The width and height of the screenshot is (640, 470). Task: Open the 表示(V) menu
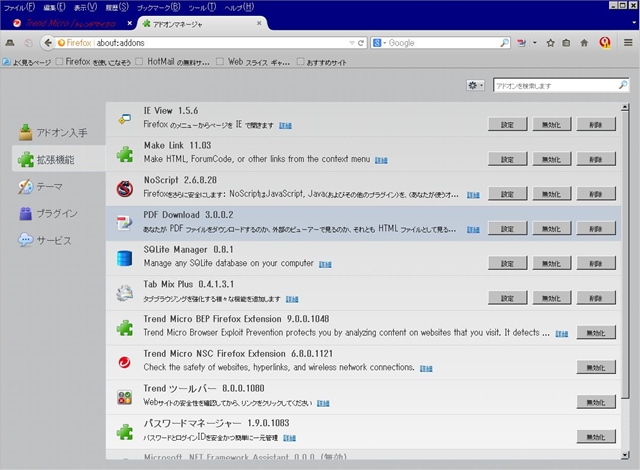point(86,7)
